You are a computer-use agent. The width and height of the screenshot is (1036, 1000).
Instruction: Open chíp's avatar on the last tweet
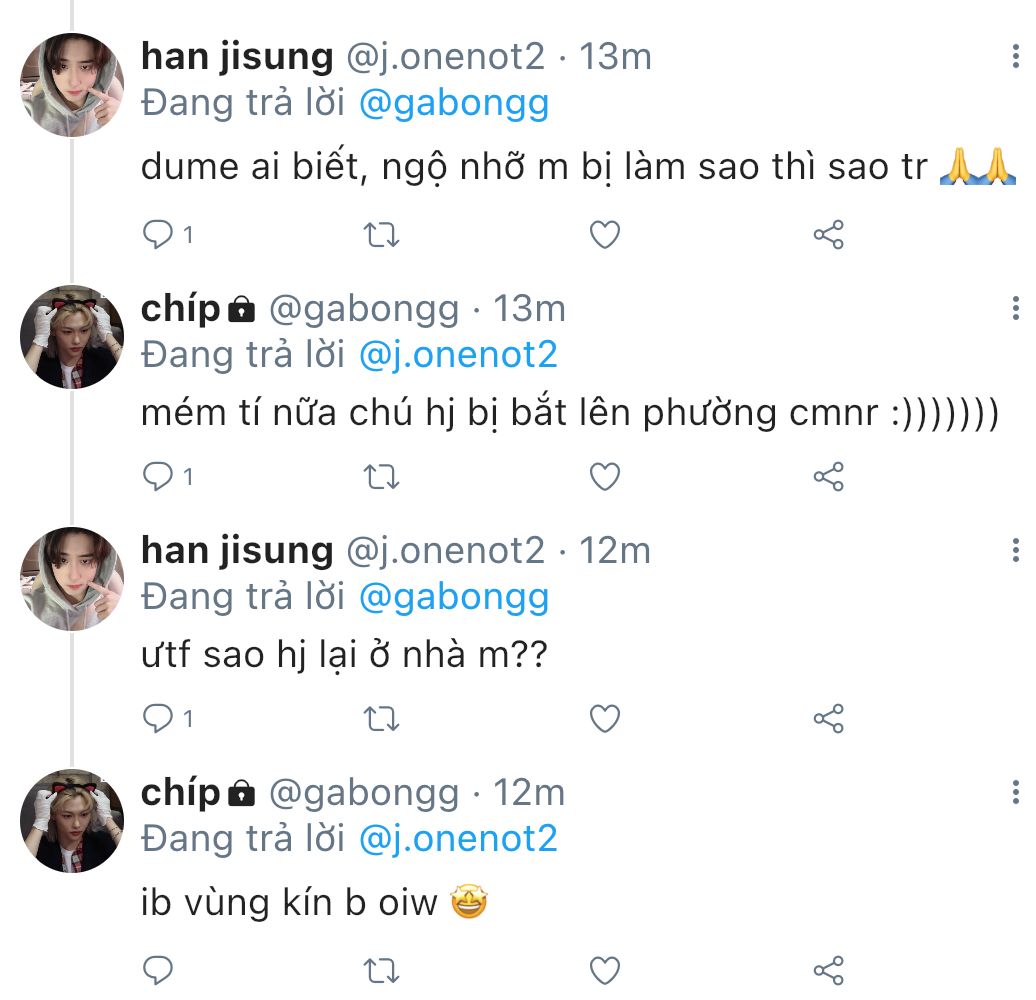tap(72, 820)
